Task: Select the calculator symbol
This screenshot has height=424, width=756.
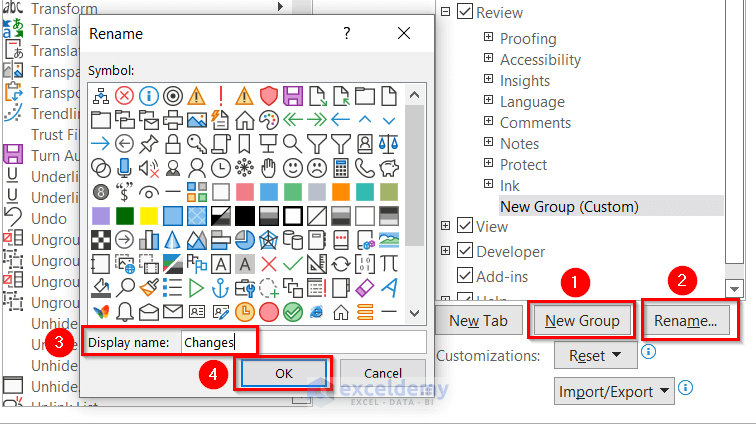Action: coord(341,168)
